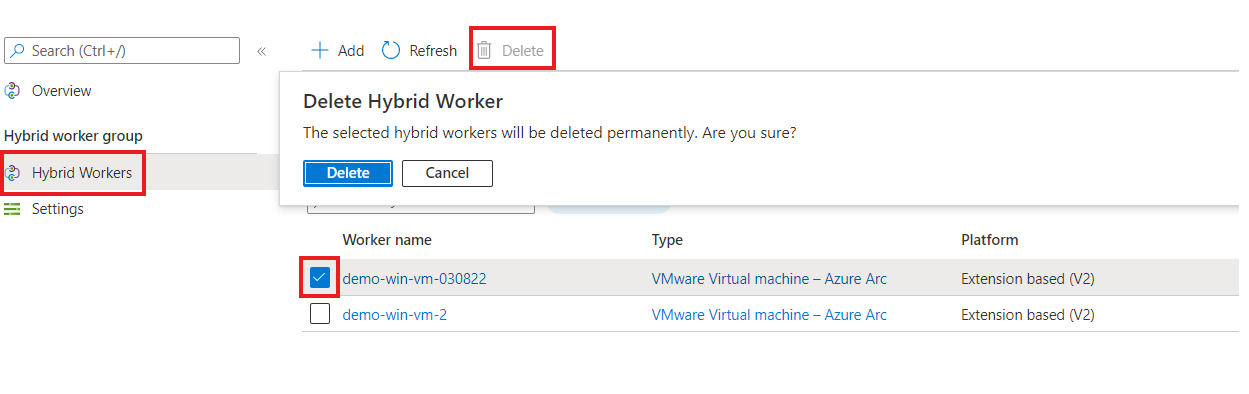
Task: Click the Hybrid Workers sidebar icon
Action: click(x=12, y=173)
